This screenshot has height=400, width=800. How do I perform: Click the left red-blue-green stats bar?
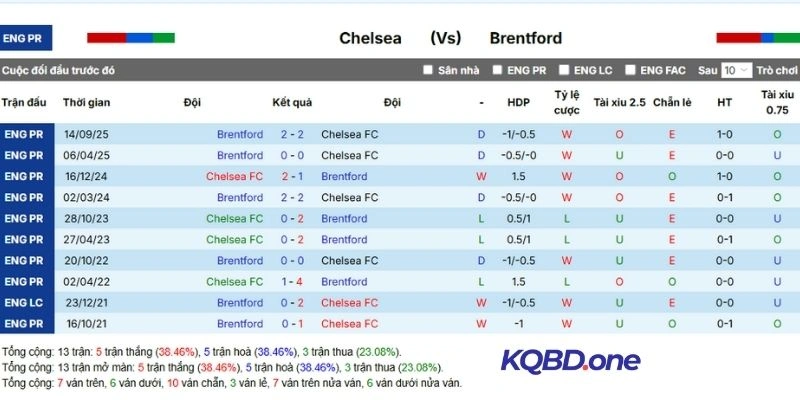(x=130, y=38)
